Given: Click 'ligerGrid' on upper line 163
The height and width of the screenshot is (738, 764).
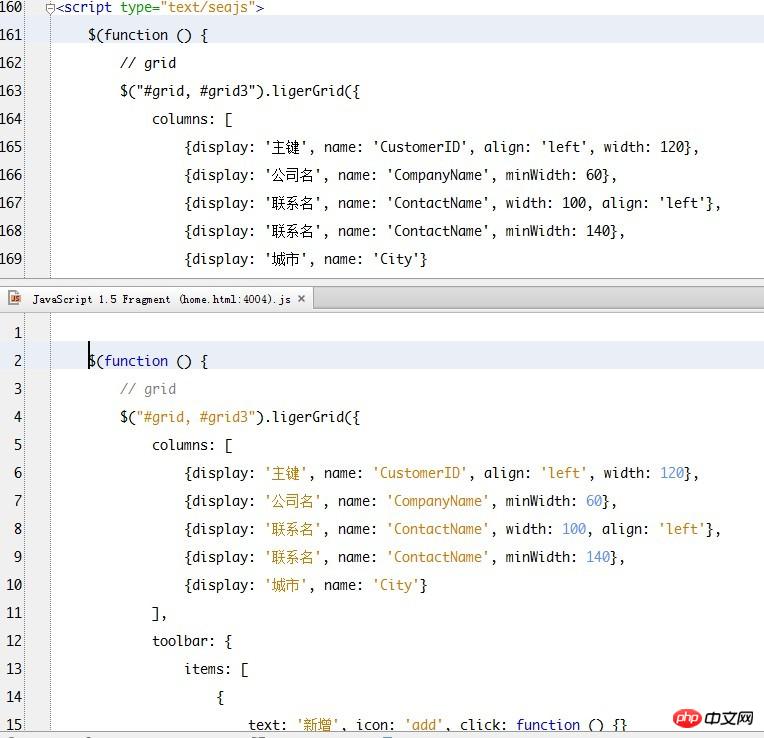Looking at the screenshot, I should (308, 91).
